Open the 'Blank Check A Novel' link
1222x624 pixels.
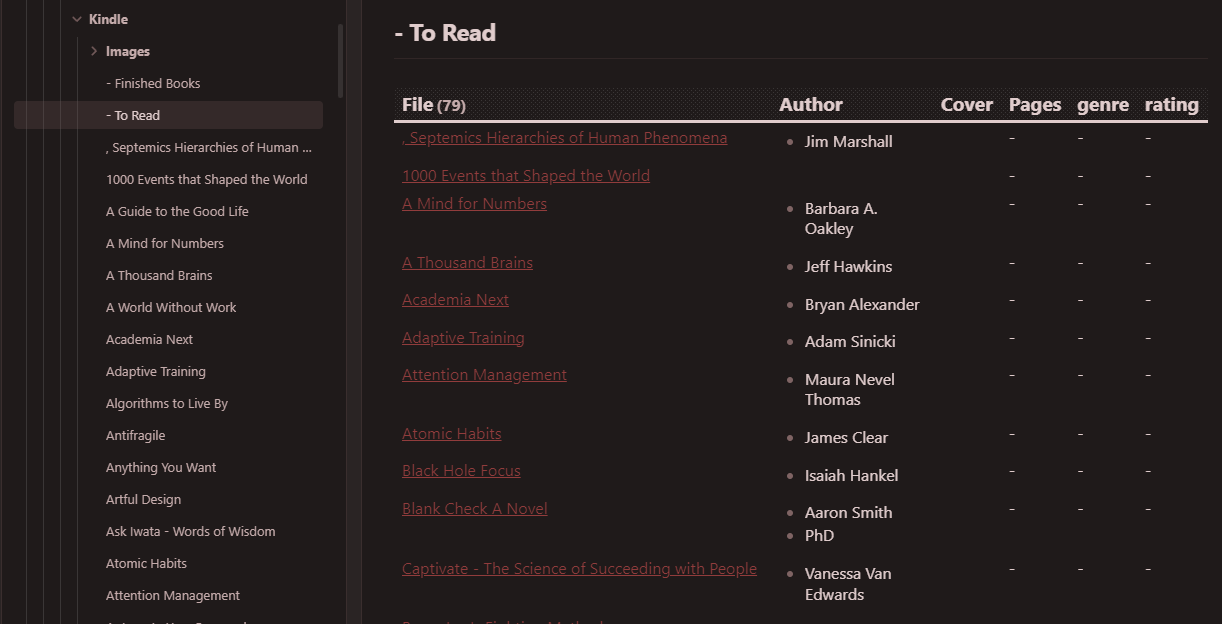(475, 509)
